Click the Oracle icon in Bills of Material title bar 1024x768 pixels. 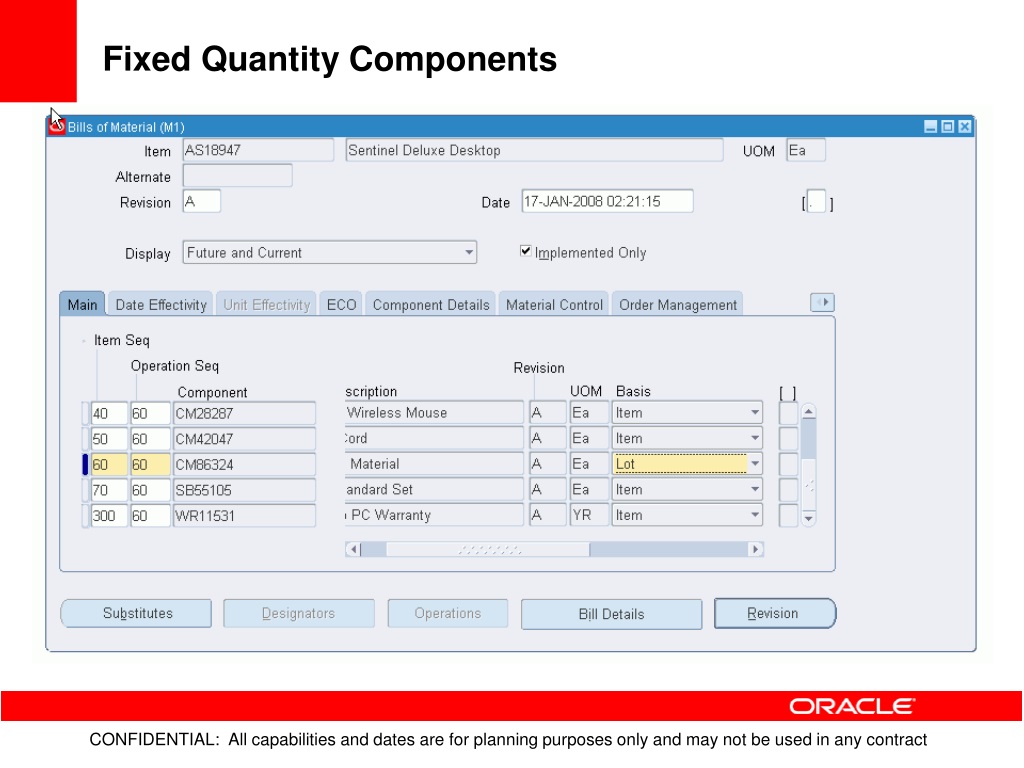point(57,126)
